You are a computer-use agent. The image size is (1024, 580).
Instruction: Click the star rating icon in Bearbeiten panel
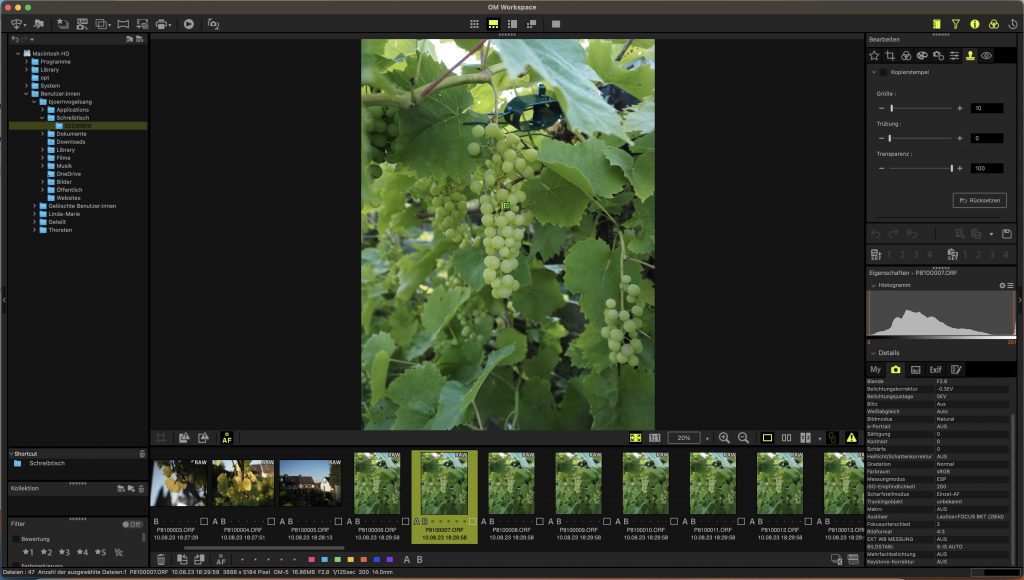pos(874,56)
